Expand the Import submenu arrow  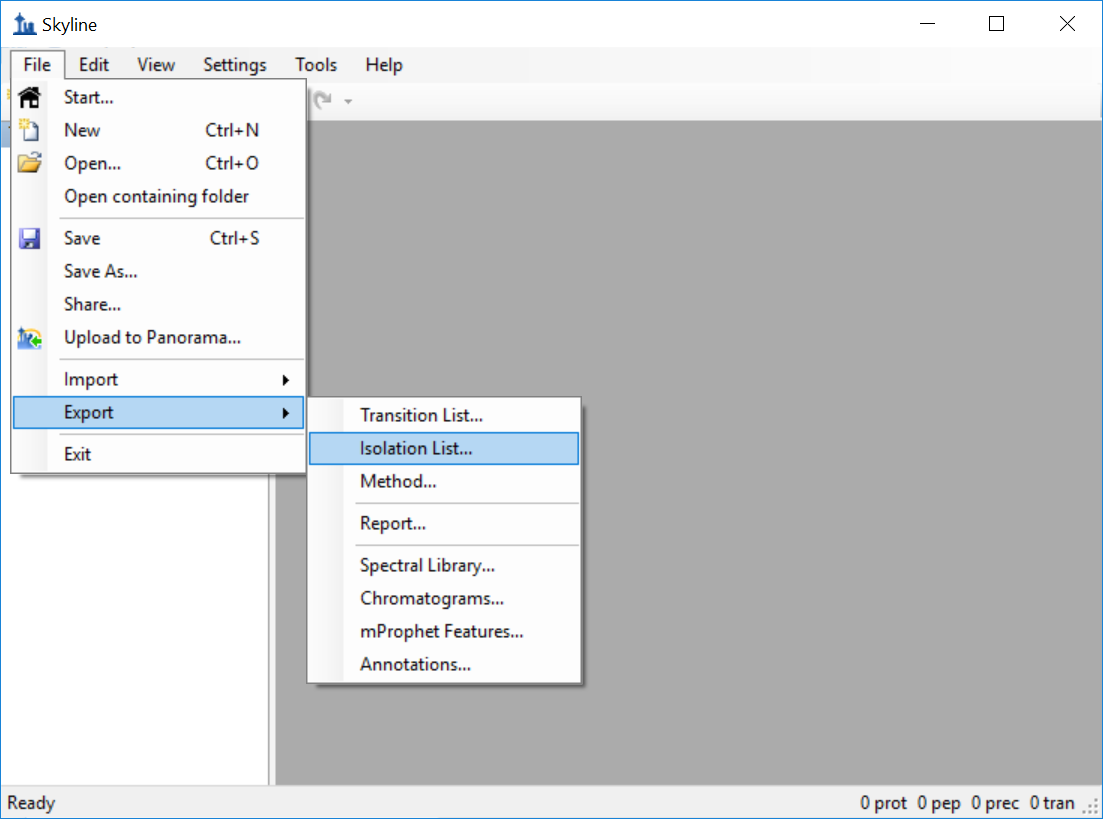pyautogui.click(x=286, y=380)
